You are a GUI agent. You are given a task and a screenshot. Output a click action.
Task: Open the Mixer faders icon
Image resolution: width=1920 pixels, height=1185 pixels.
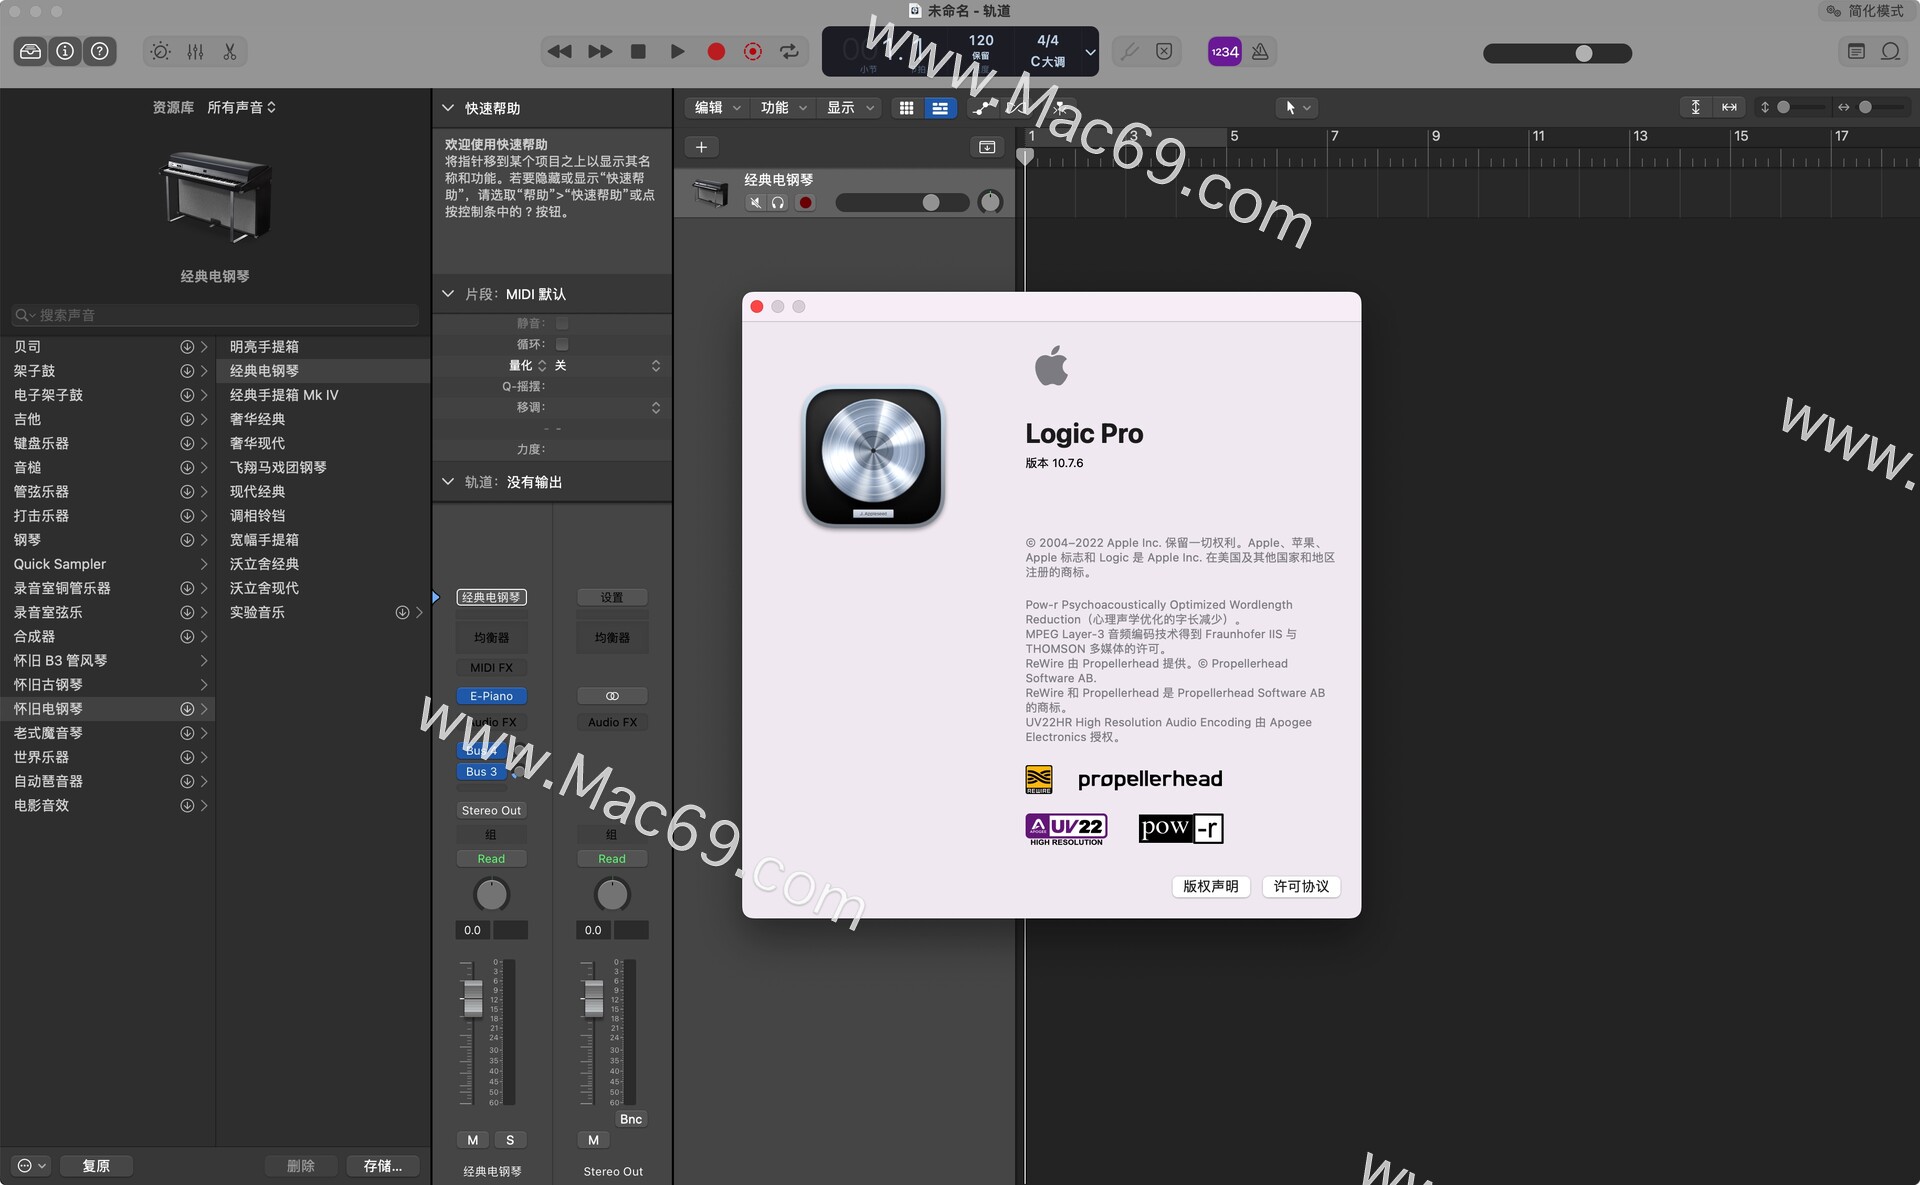point(195,51)
